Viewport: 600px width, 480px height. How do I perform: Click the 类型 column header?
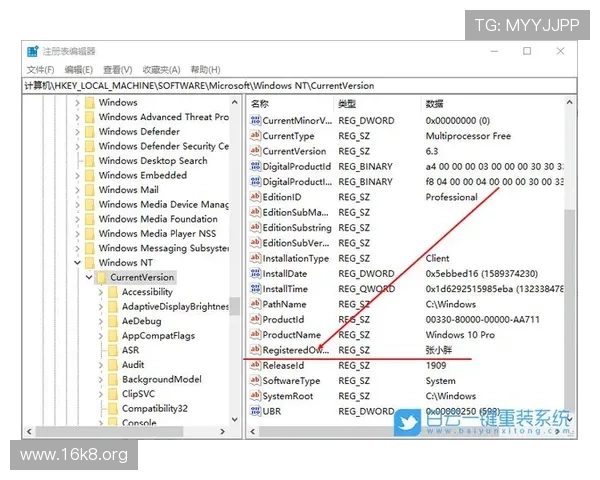[x=347, y=104]
